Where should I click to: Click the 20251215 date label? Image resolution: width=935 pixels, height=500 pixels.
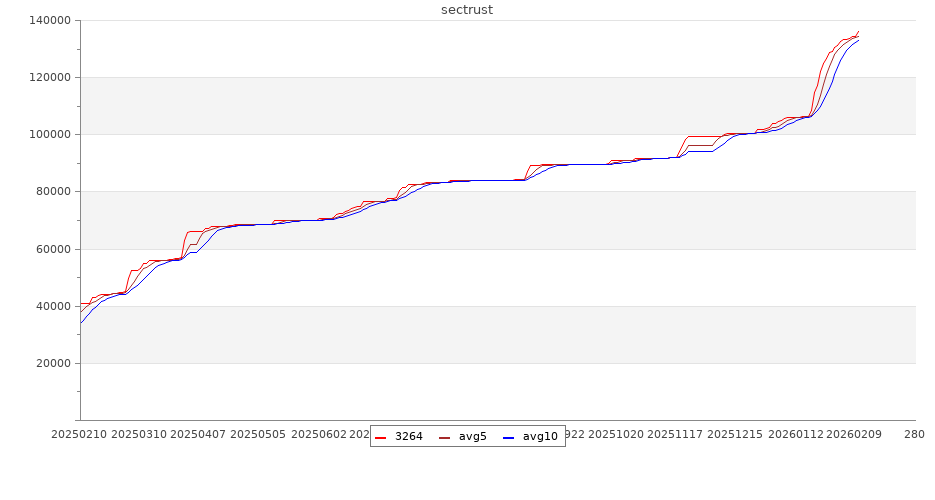coord(736,435)
